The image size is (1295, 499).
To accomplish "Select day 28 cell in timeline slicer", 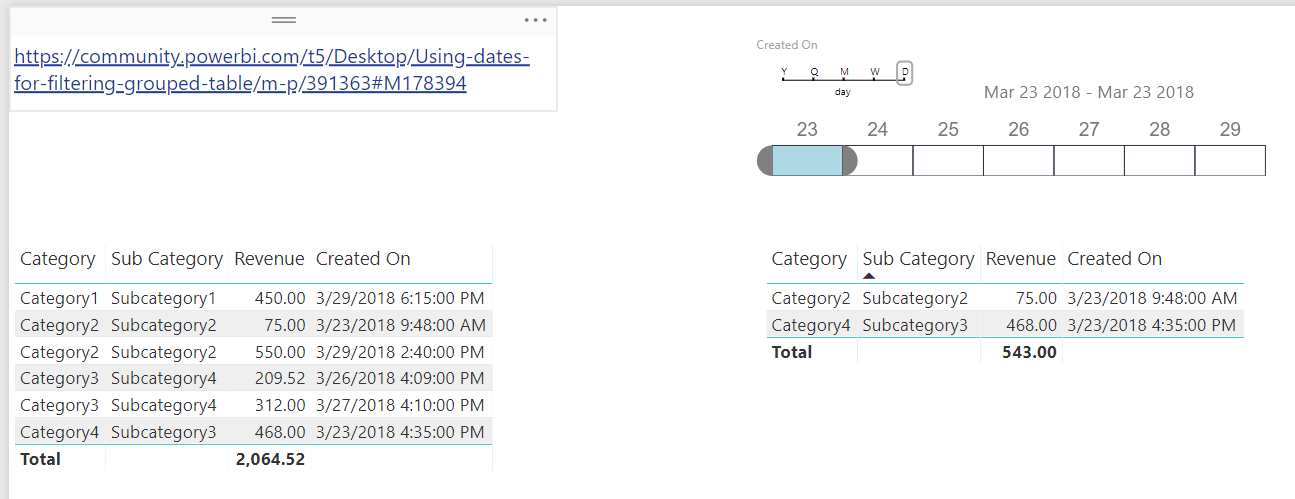I will click(1160, 160).
